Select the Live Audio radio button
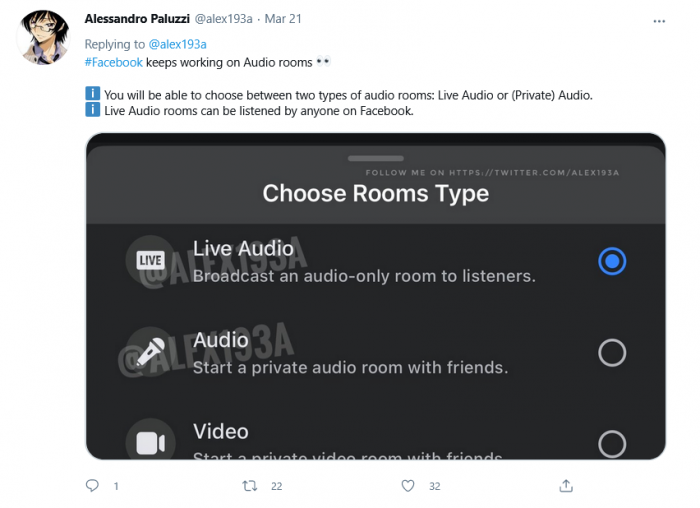700x508 pixels. [611, 261]
